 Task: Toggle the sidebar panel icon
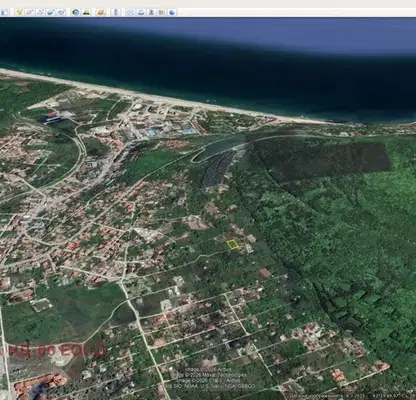[x=4, y=13]
